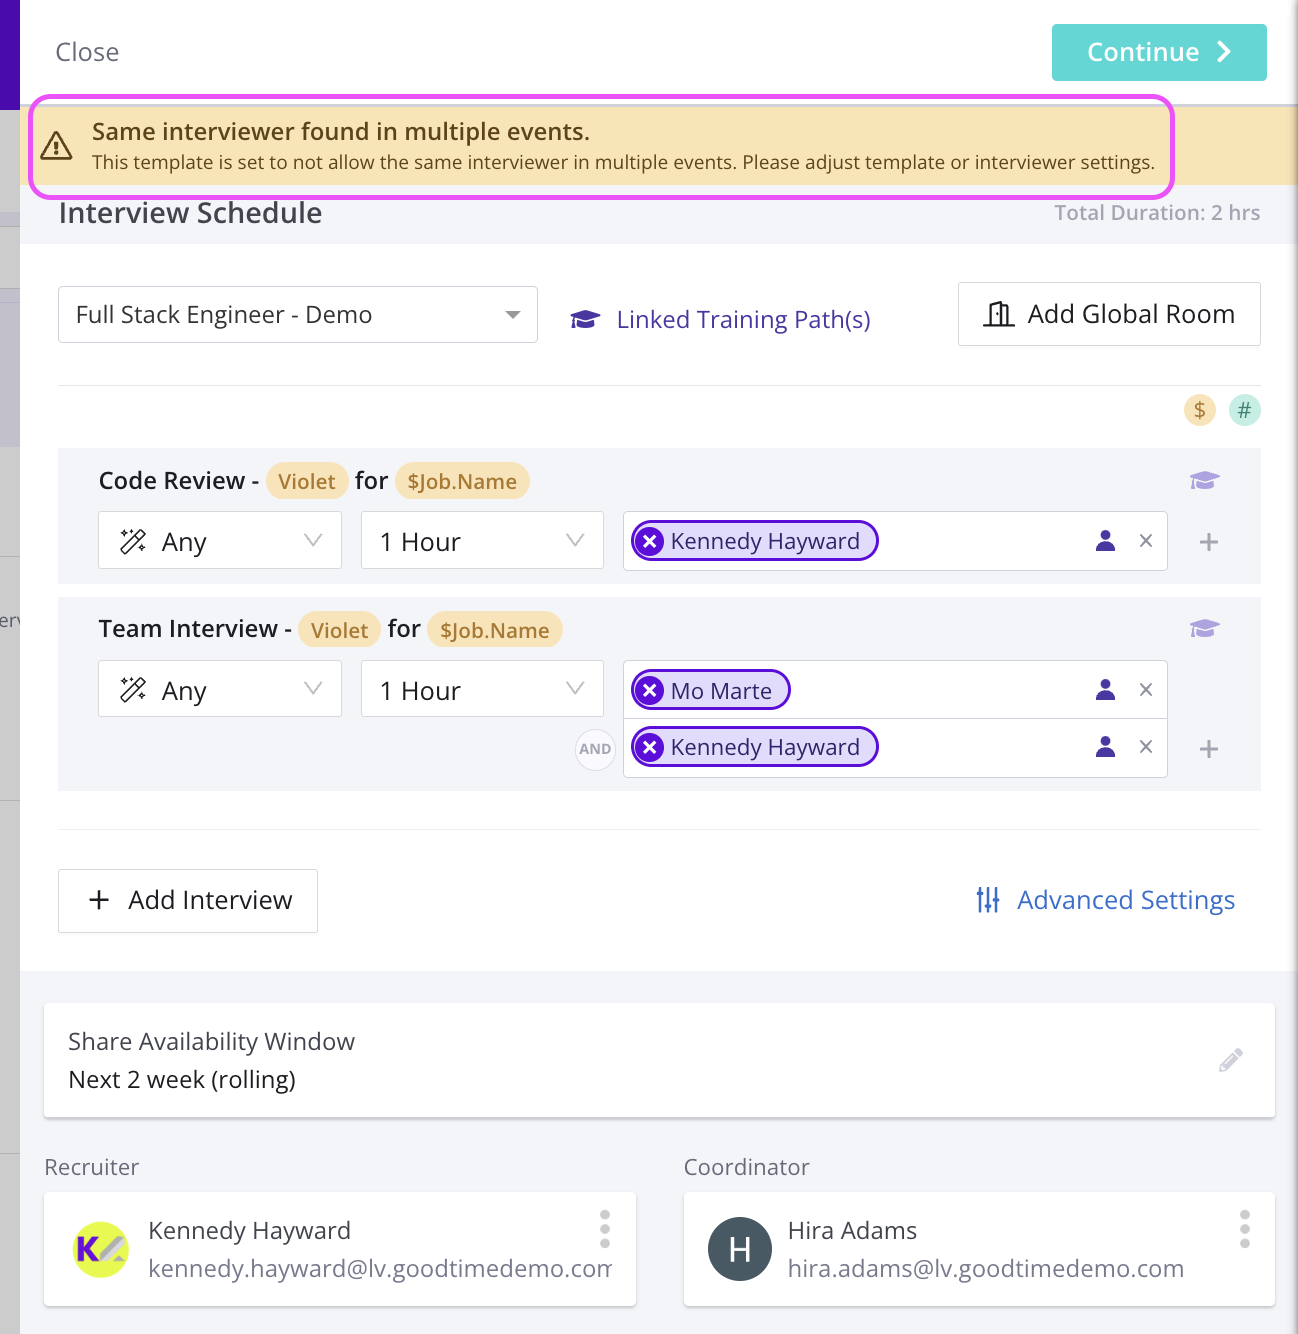
Task: Open the Full Stack Engineer - Demo job dropdown
Action: click(298, 314)
